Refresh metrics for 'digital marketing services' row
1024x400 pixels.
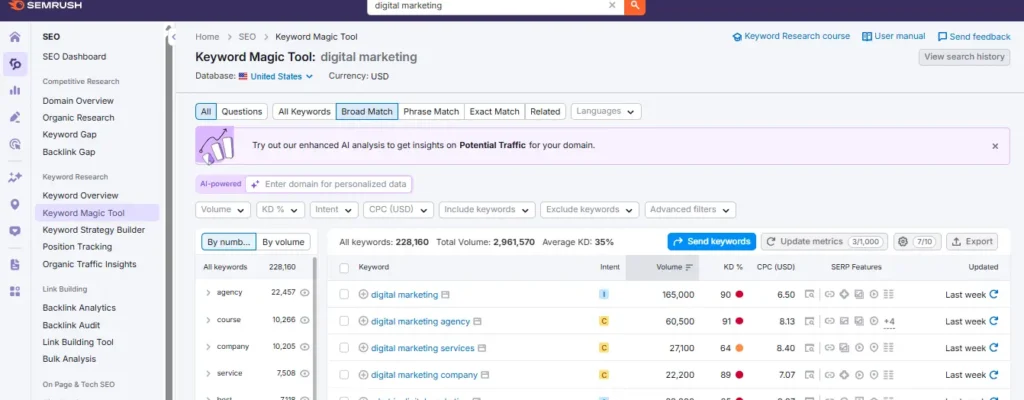[994, 348]
